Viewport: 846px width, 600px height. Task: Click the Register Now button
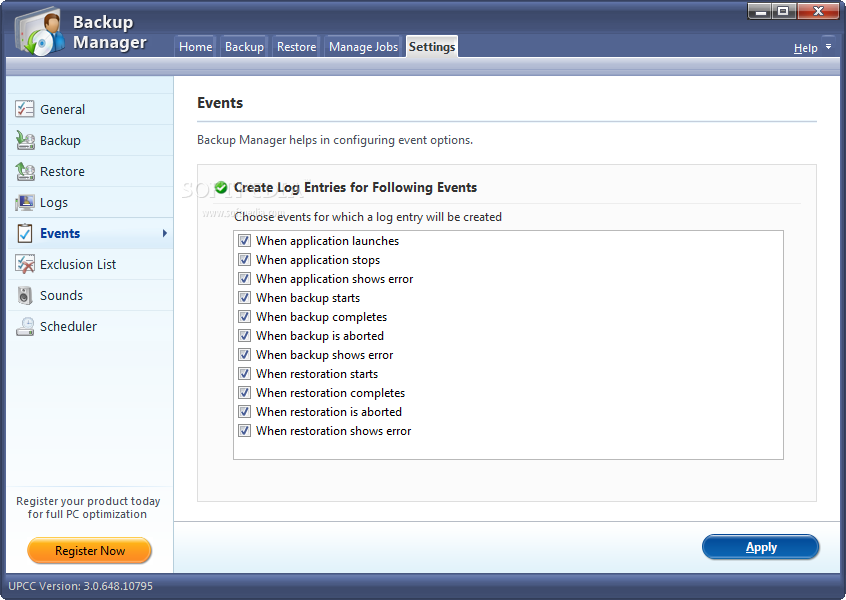coord(90,551)
